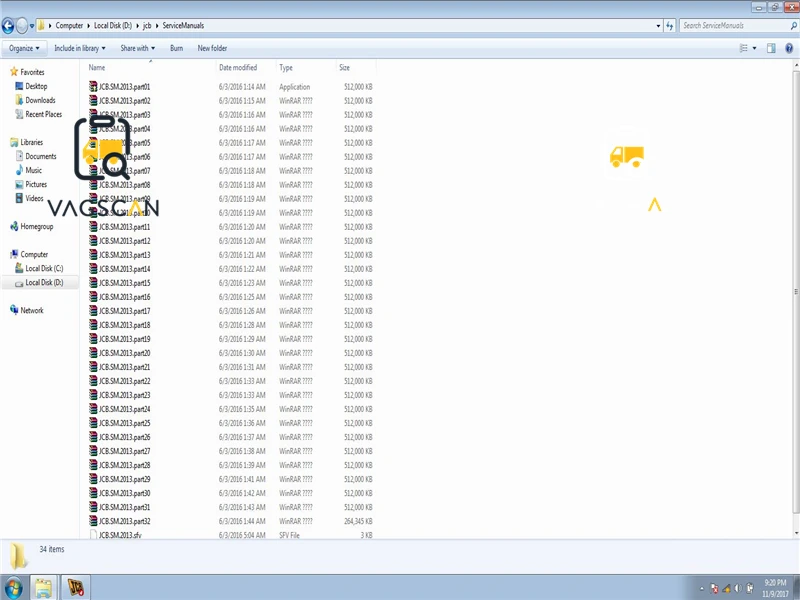Select the JCB.SM.2013.part02 archive icon
Viewport: 800px width, 600px height.
[x=93, y=101]
